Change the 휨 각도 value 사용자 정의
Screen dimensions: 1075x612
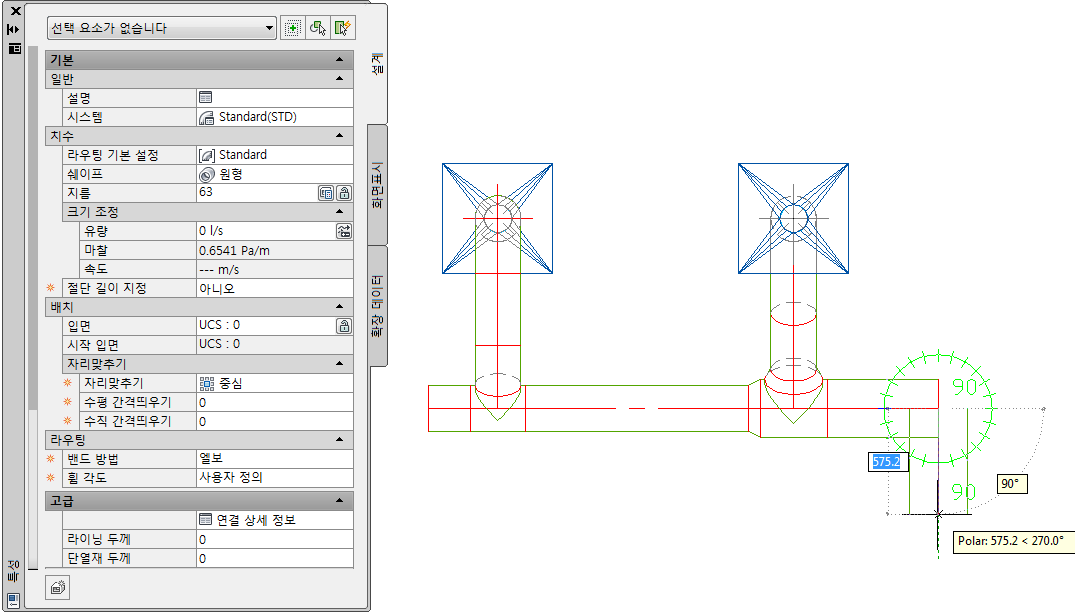(275, 478)
